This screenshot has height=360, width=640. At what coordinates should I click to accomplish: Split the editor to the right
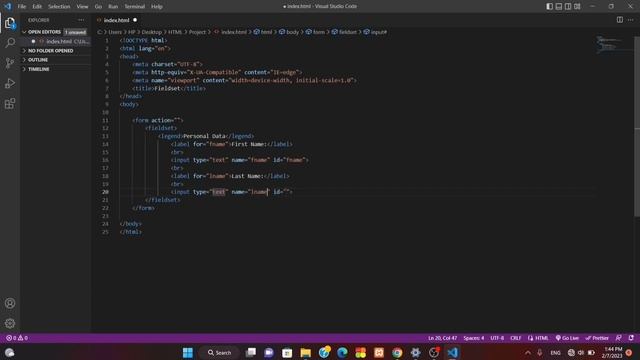tap(620, 20)
